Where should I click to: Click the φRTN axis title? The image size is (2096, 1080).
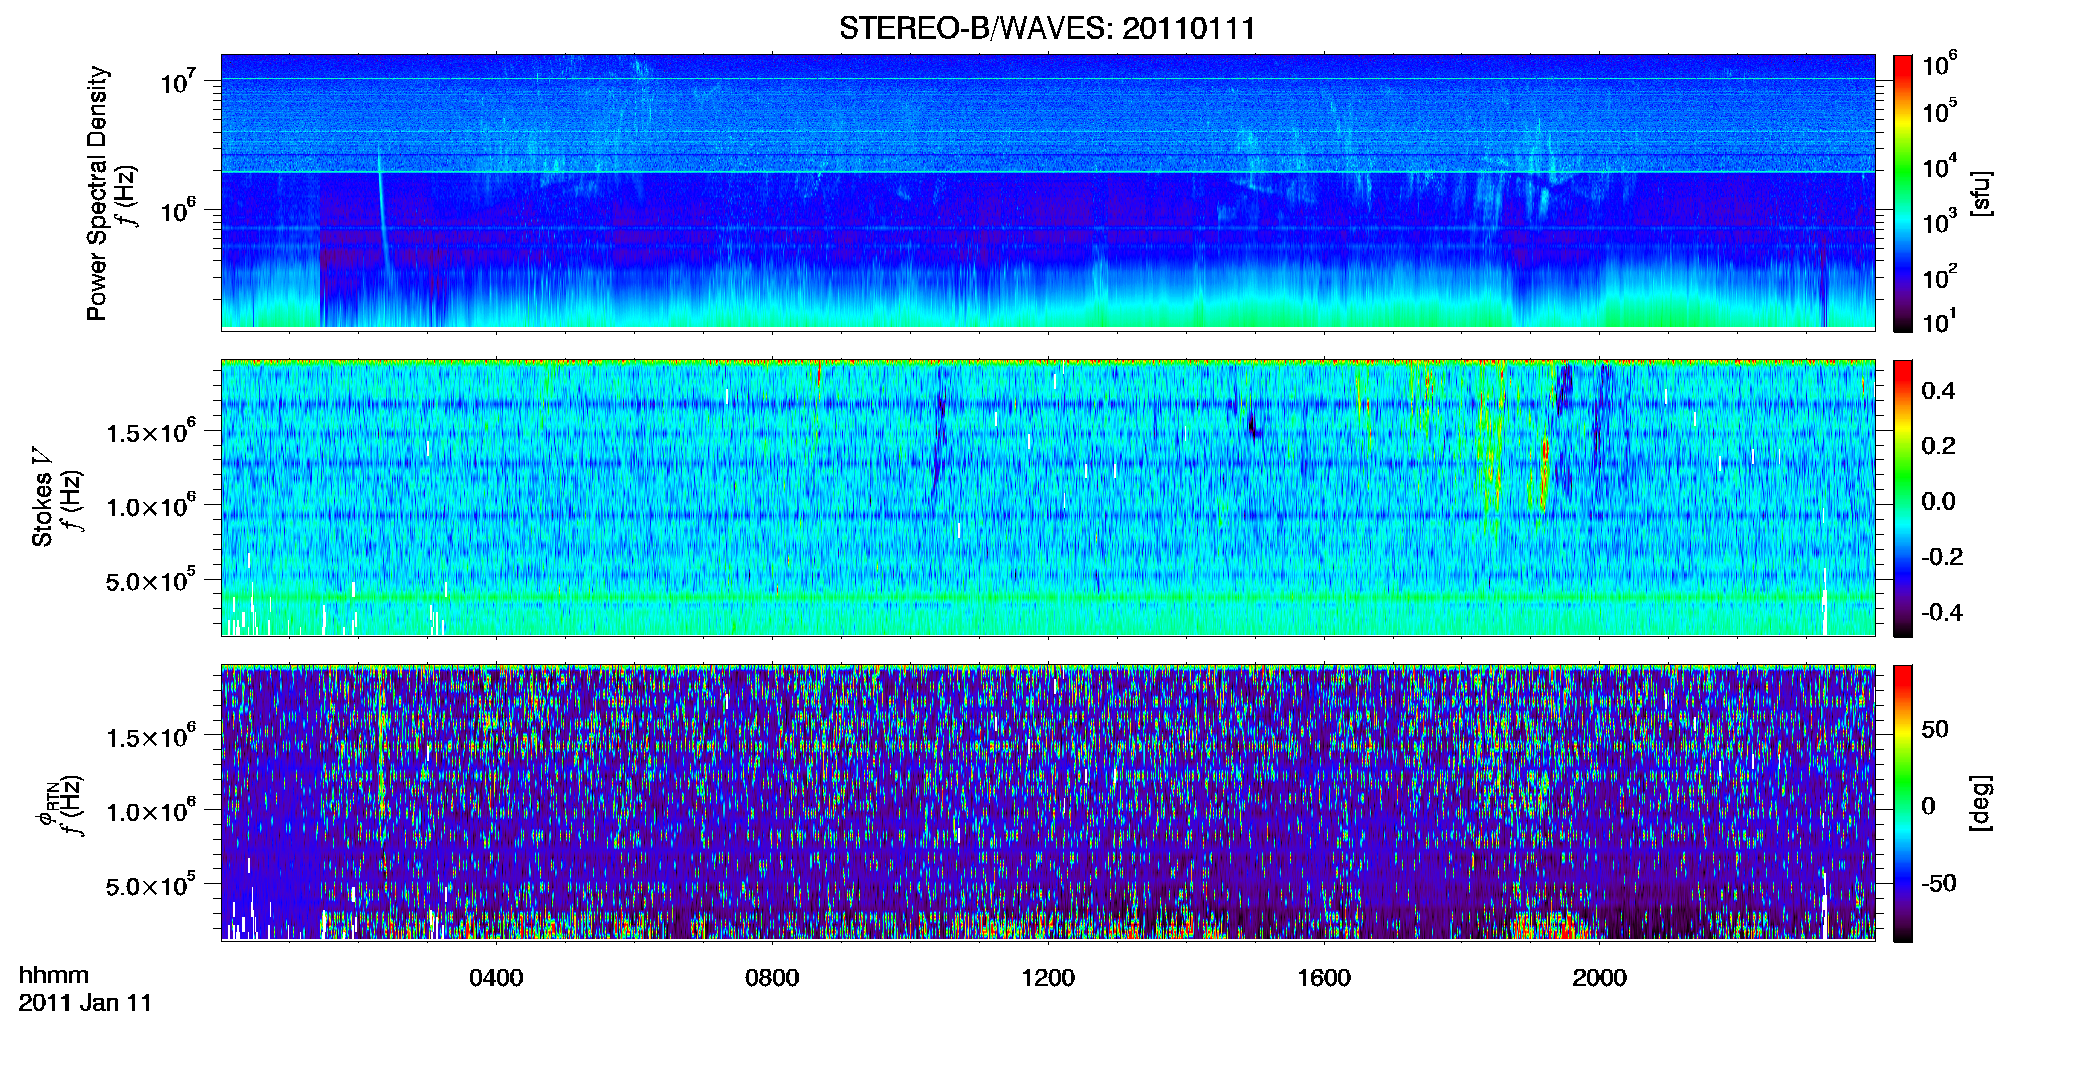[46, 803]
